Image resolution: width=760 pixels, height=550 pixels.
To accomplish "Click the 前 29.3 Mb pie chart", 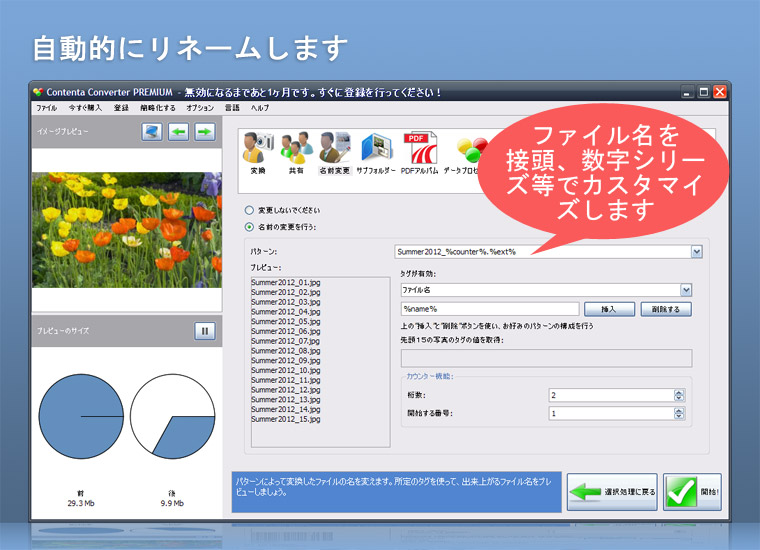I will (x=81, y=416).
